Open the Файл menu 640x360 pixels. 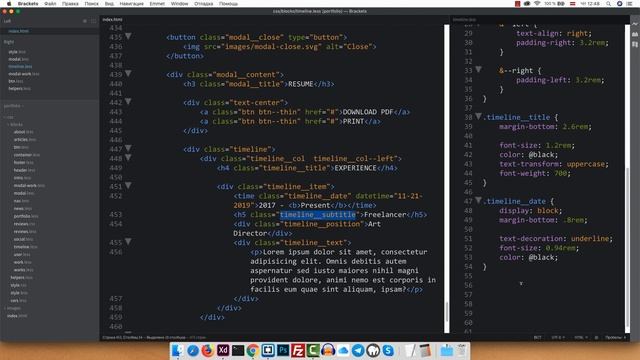coord(50,4)
